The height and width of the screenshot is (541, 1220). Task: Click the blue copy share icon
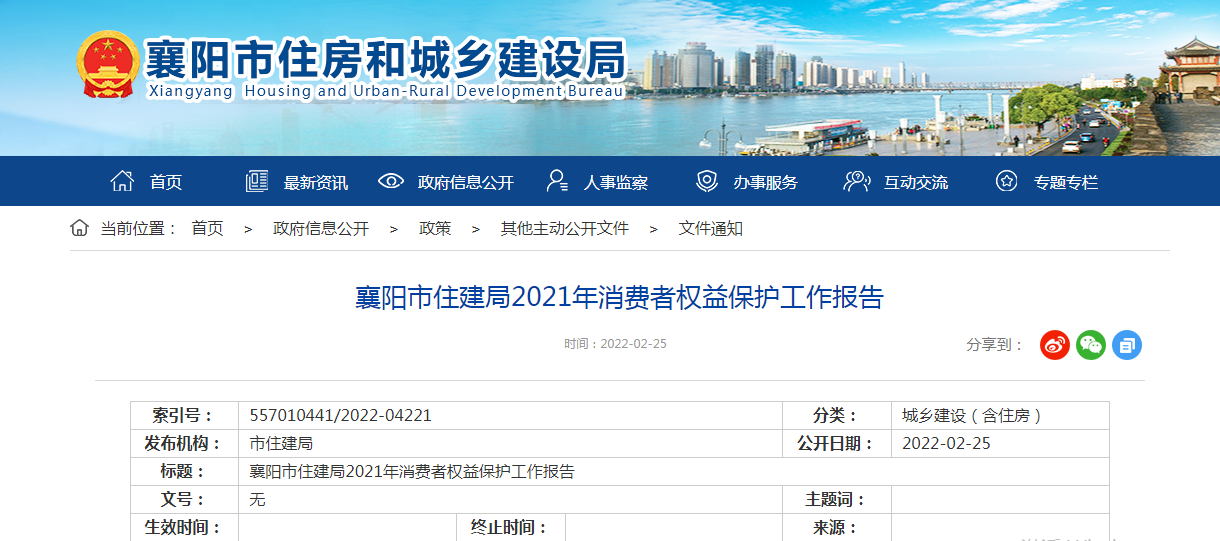point(1127,345)
